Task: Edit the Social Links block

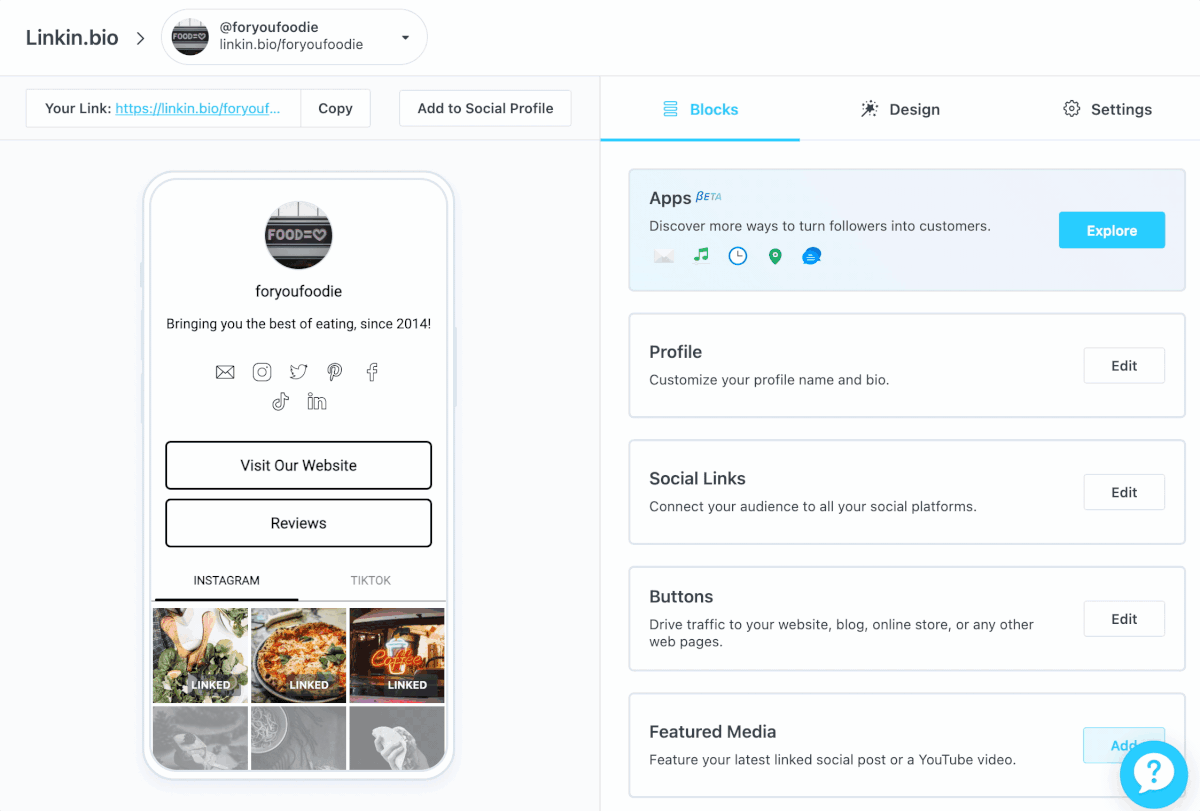Action: (x=1124, y=492)
